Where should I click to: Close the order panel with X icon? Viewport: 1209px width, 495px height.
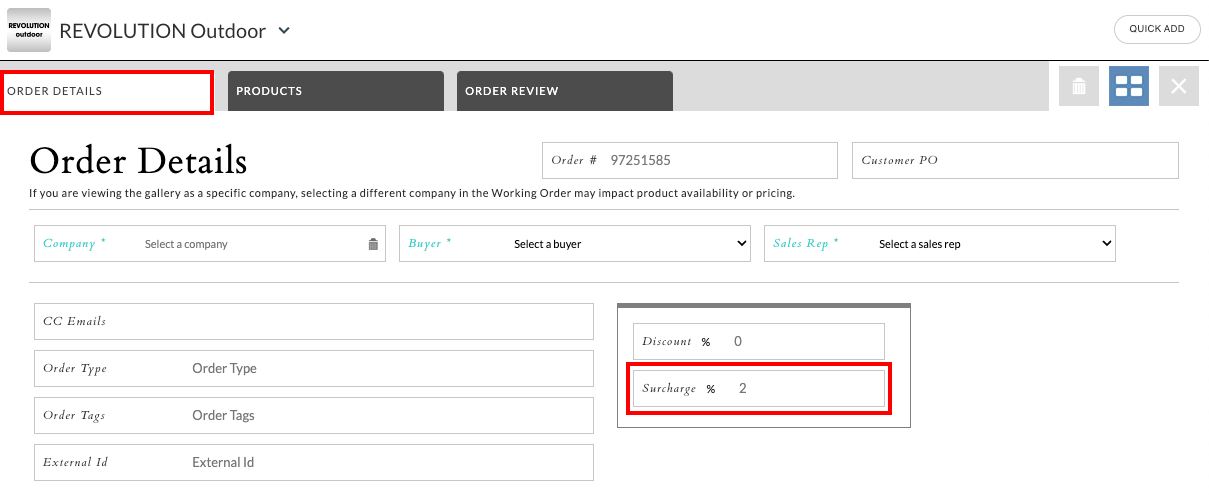[x=1179, y=86]
